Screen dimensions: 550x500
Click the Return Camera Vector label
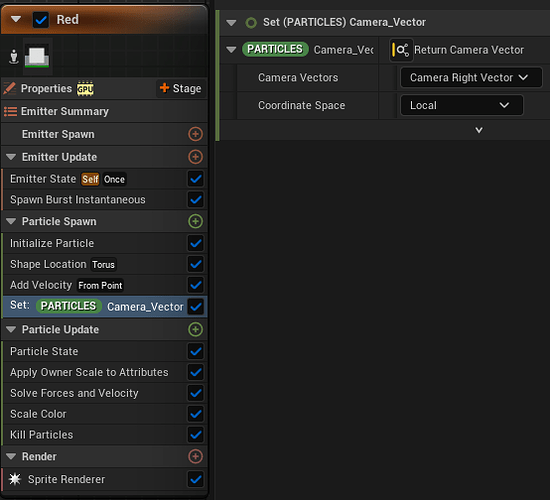tap(469, 50)
